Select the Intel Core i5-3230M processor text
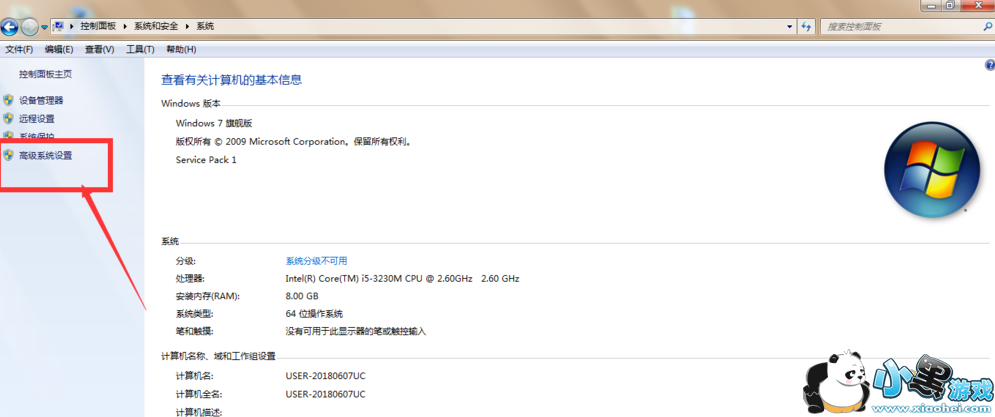 402,279
